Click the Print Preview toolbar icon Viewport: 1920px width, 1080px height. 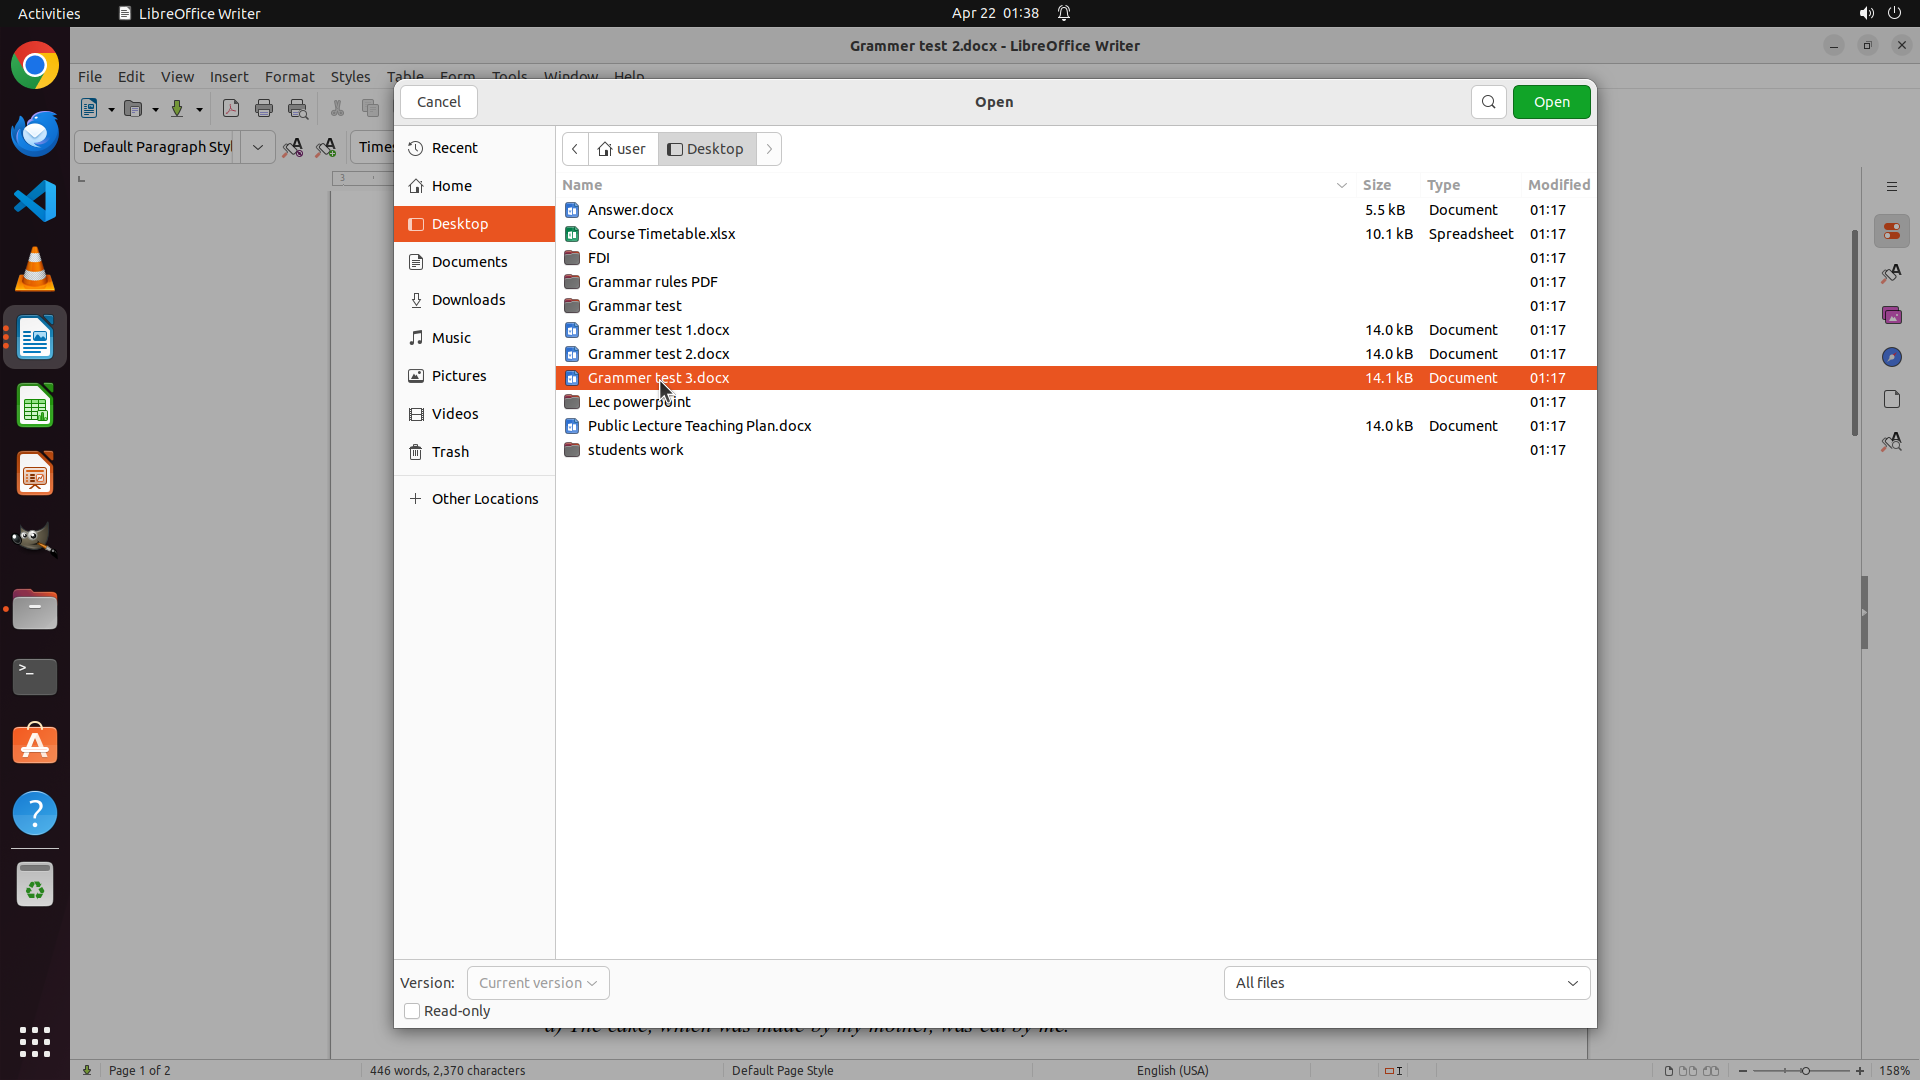click(x=298, y=108)
